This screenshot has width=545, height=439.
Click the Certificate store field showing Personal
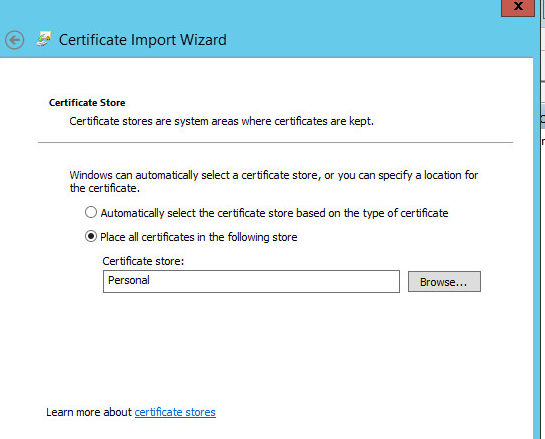point(251,282)
